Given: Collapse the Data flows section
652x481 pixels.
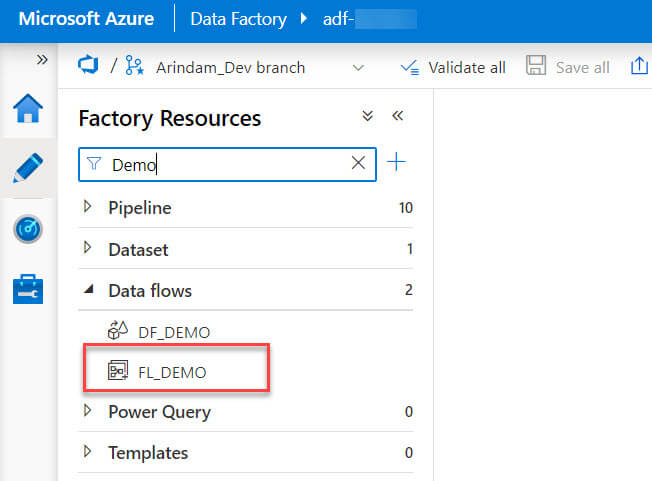Looking at the screenshot, I should point(88,290).
